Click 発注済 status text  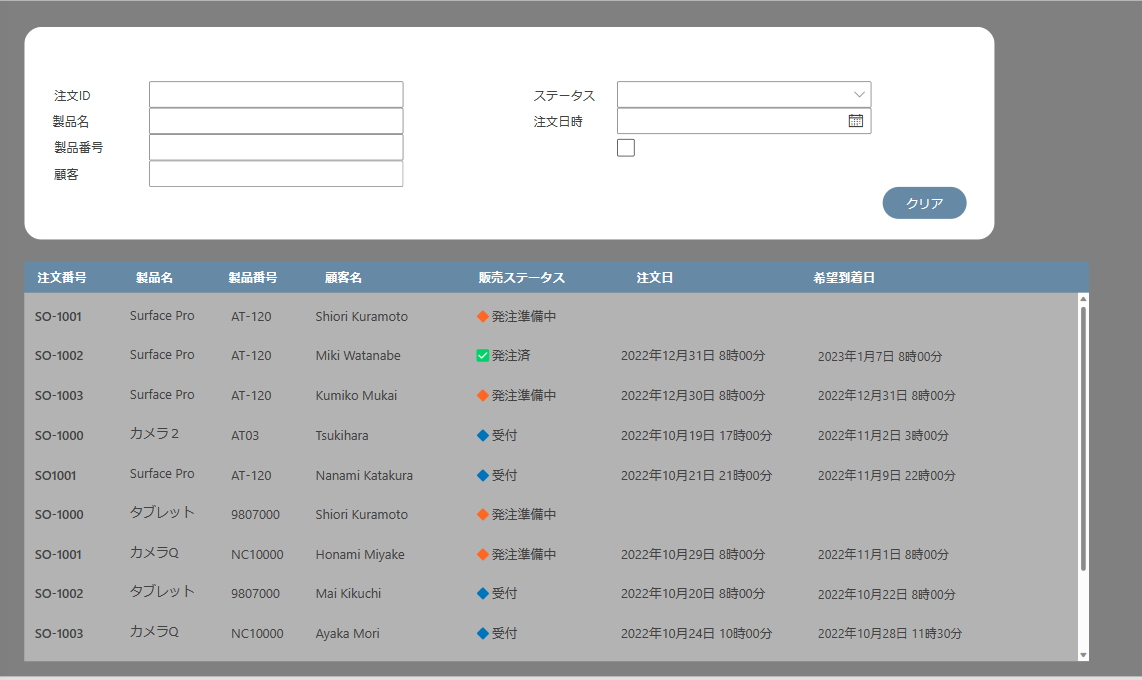point(511,355)
